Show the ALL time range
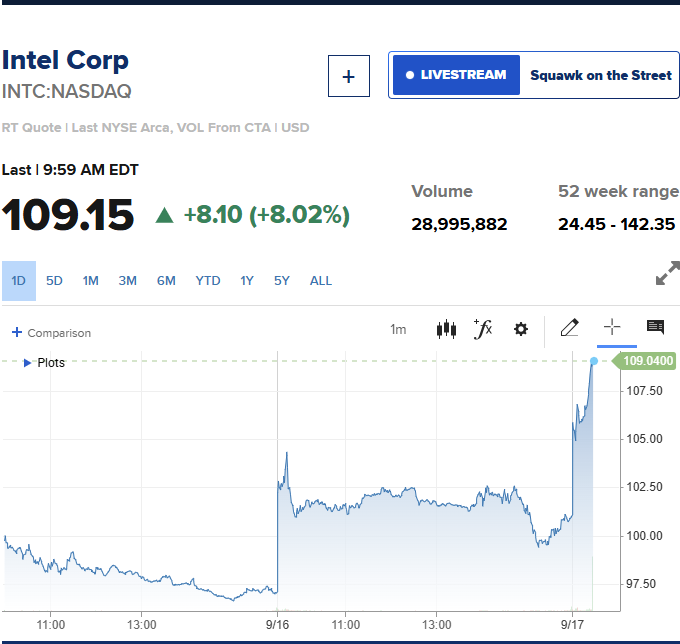This screenshot has height=644, width=680. (320, 281)
